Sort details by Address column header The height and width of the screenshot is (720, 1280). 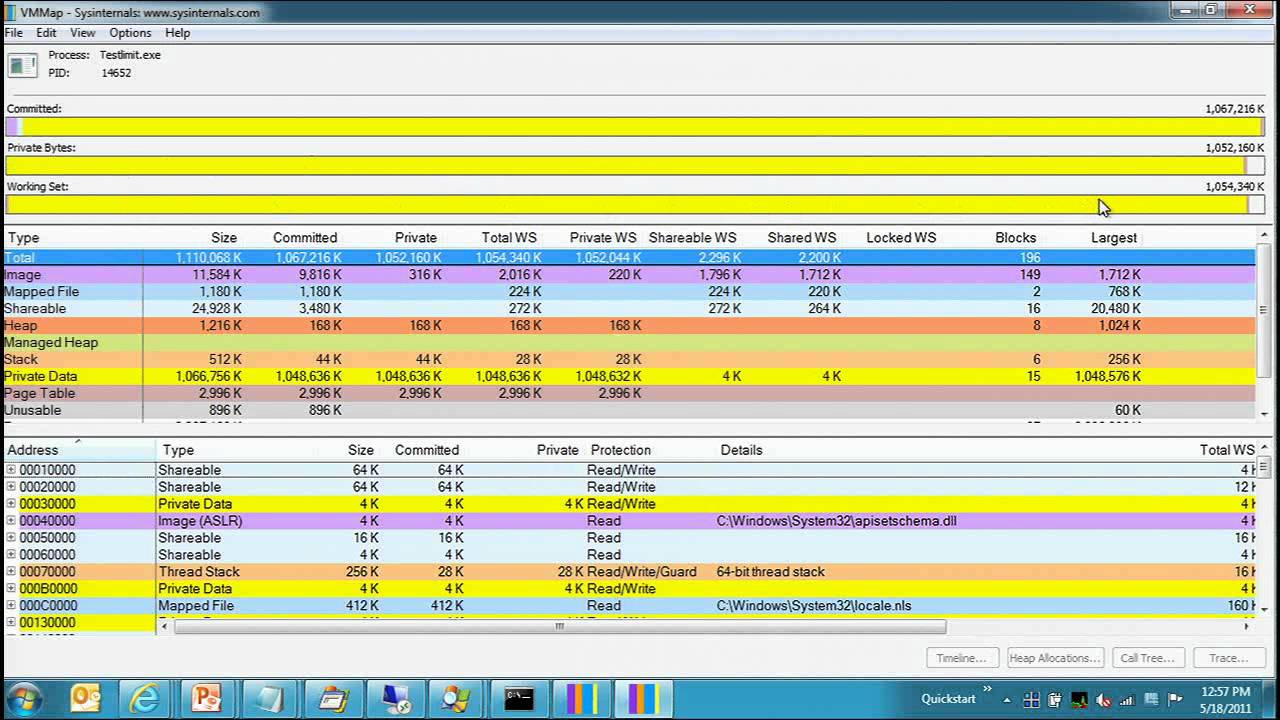[x=32, y=450]
